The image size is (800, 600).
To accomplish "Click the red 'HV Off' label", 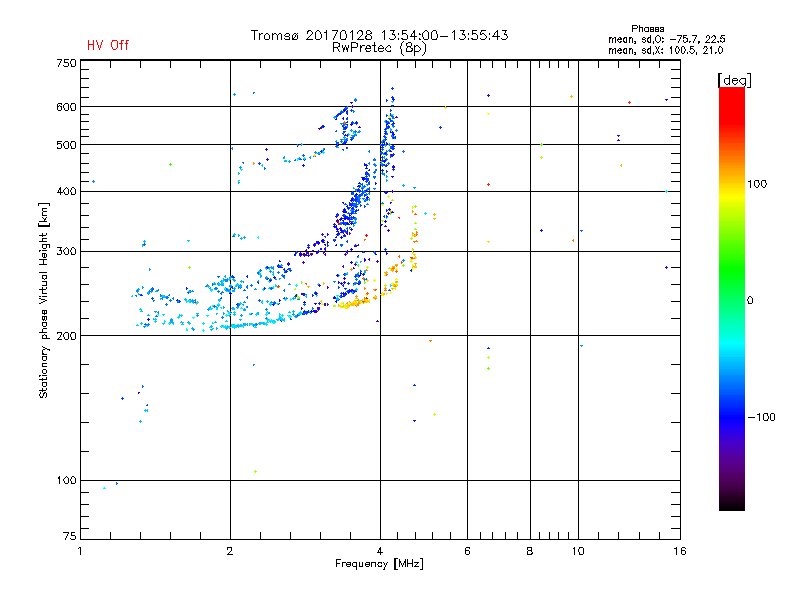I will point(108,45).
